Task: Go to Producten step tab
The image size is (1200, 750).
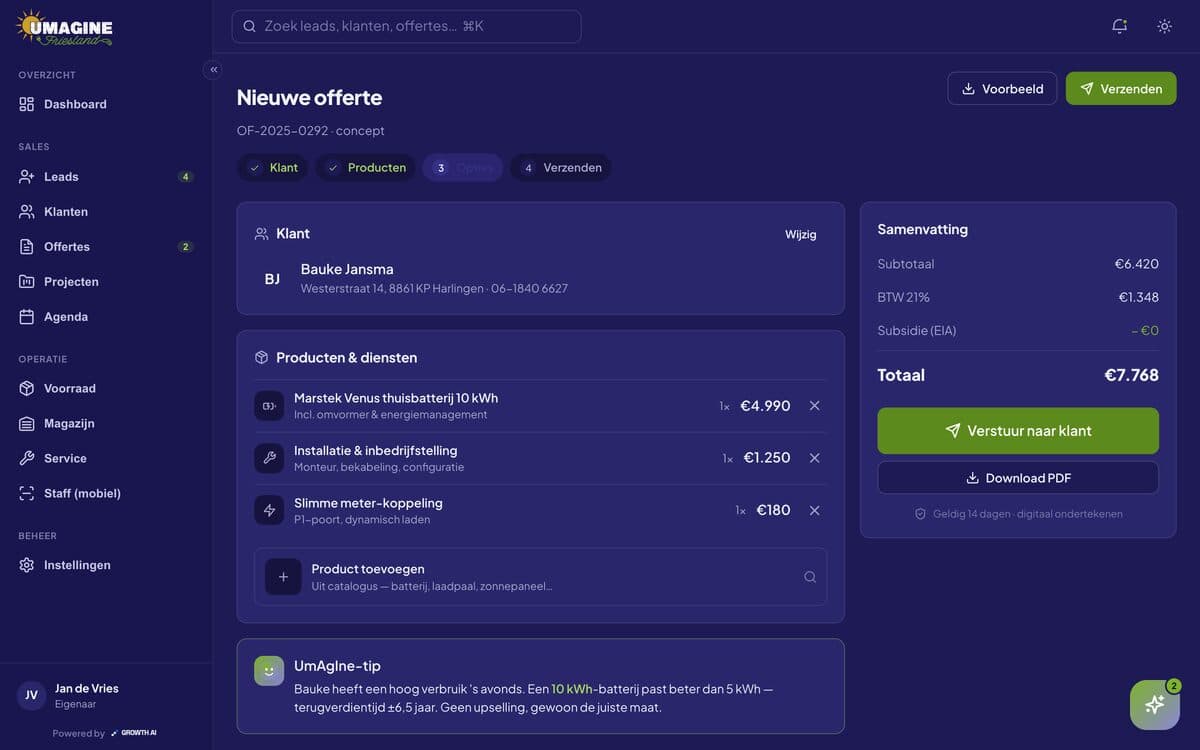Action: (366, 167)
